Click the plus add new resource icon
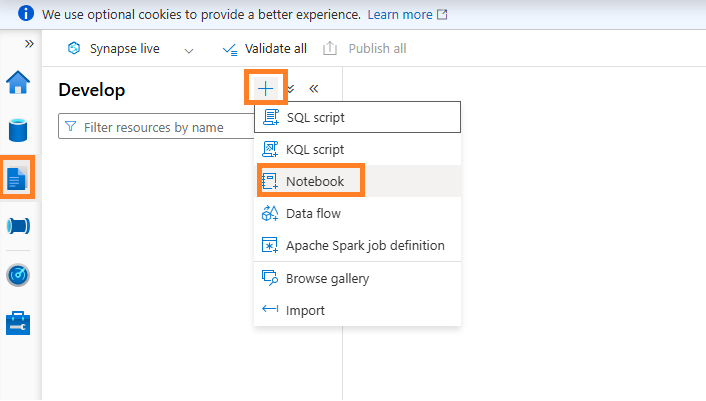Image resolution: width=706 pixels, height=401 pixels. pos(266,88)
